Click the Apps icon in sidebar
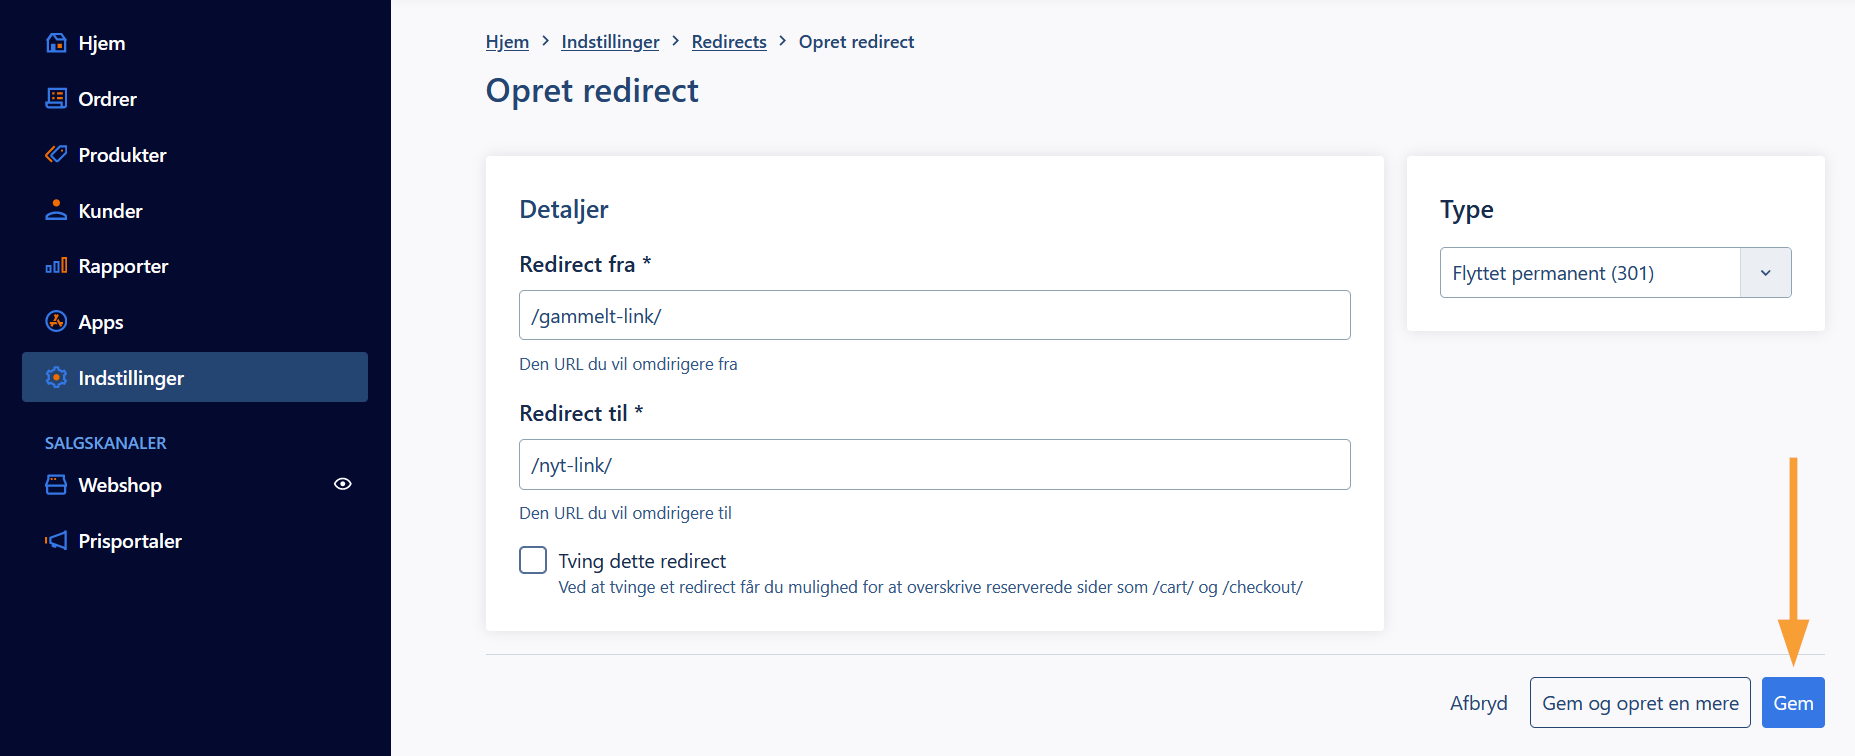 click(x=57, y=321)
